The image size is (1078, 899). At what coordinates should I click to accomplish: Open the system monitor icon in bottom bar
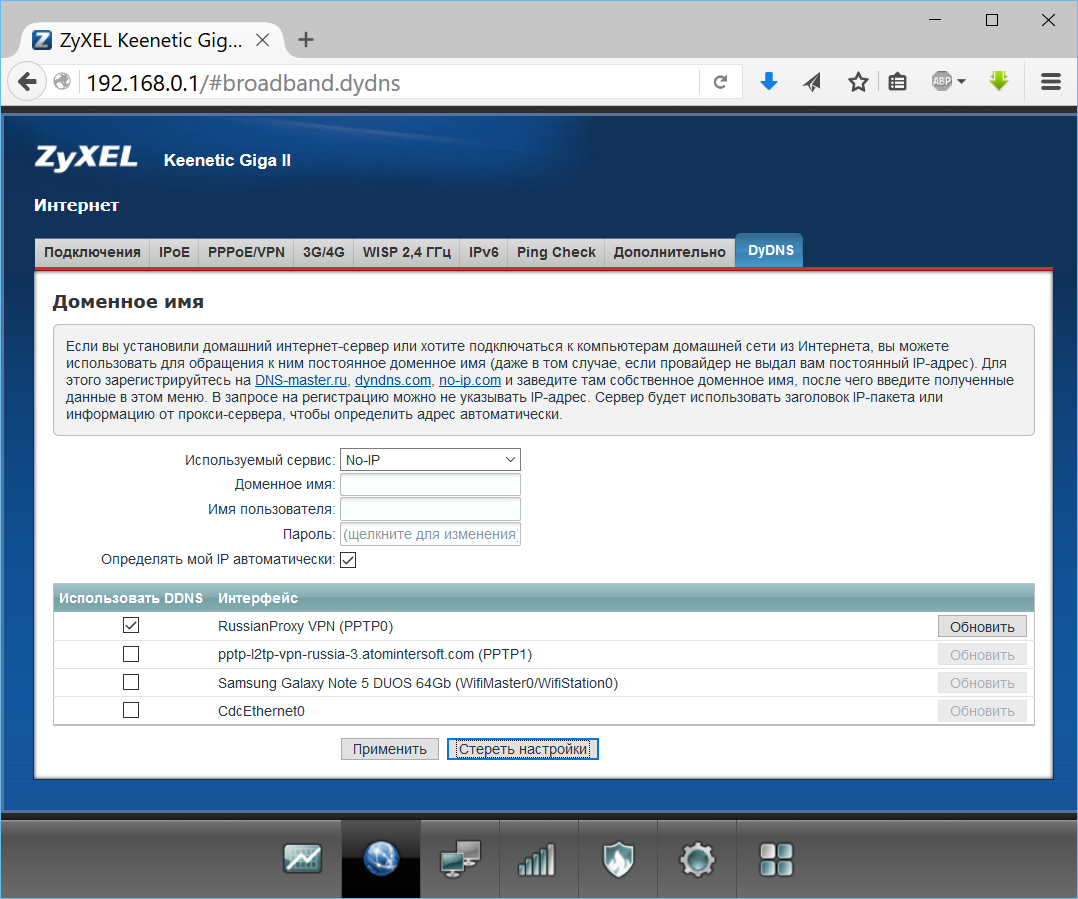click(302, 859)
